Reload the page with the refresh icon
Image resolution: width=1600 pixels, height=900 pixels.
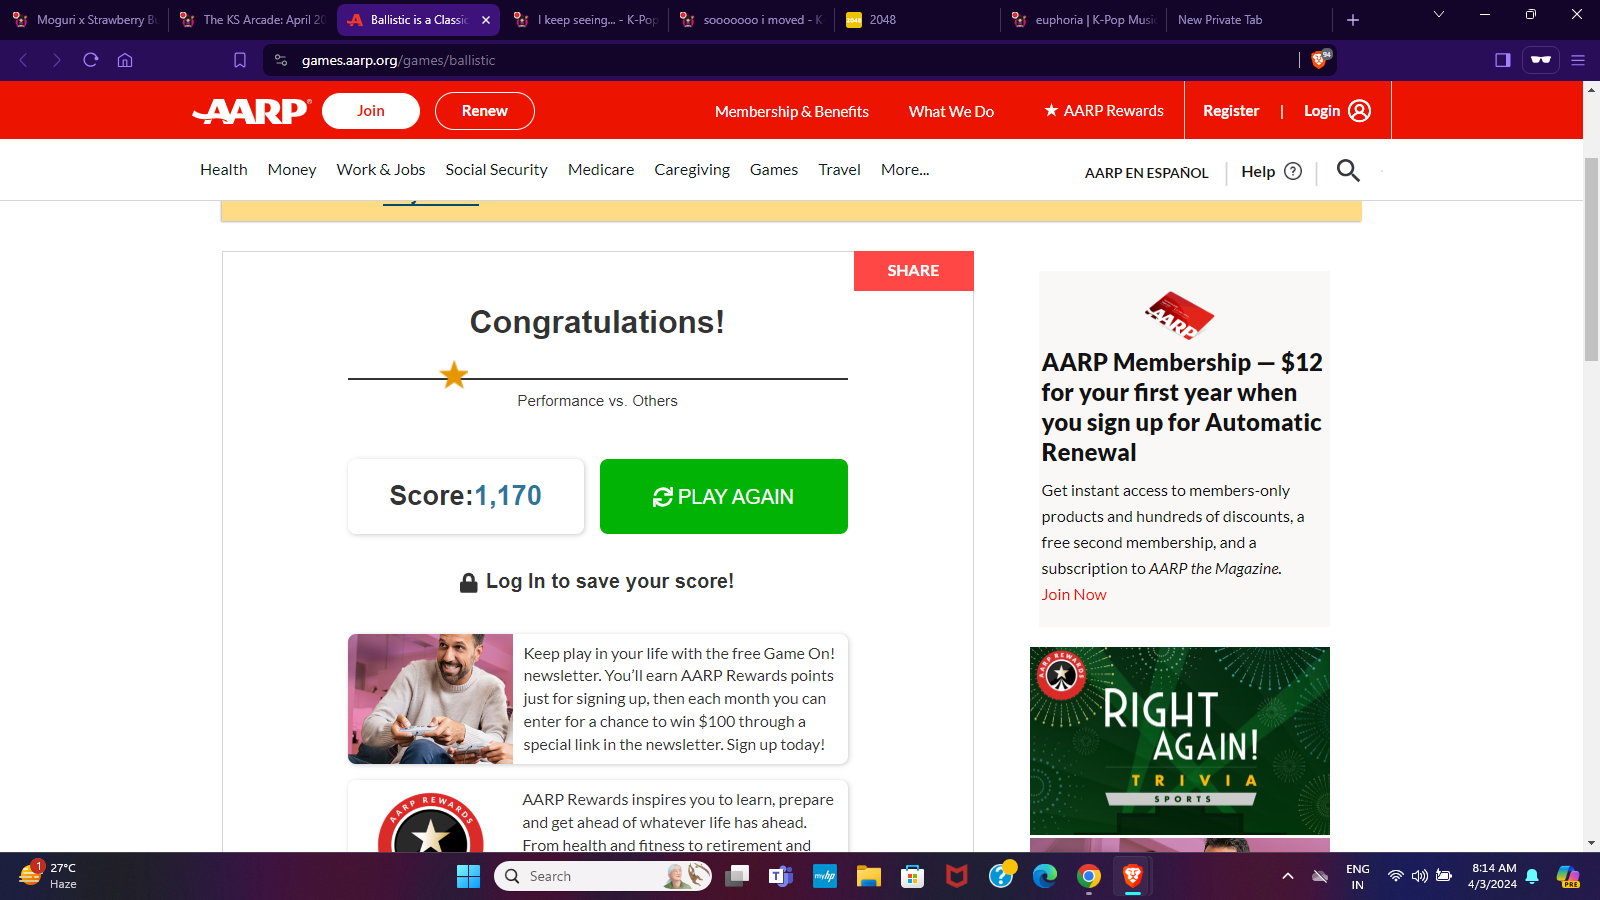91,60
